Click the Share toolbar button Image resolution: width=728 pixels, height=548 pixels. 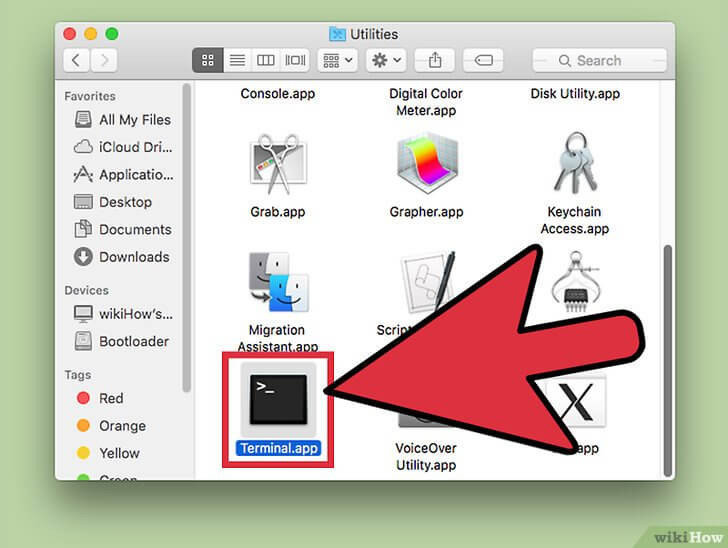(x=435, y=60)
